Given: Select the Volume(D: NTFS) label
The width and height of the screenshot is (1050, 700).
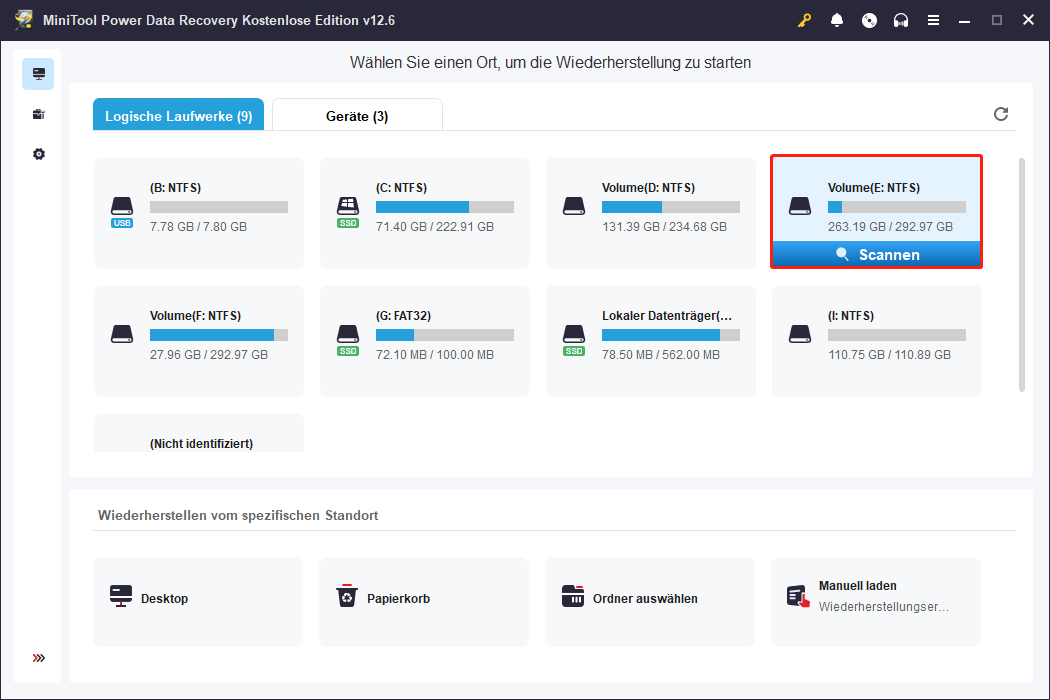Looking at the screenshot, I should click(x=648, y=188).
